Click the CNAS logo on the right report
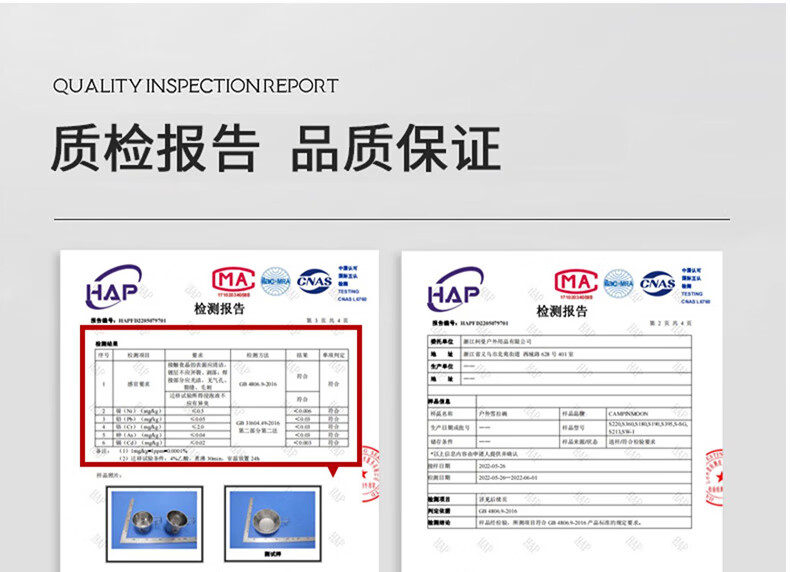 657,284
